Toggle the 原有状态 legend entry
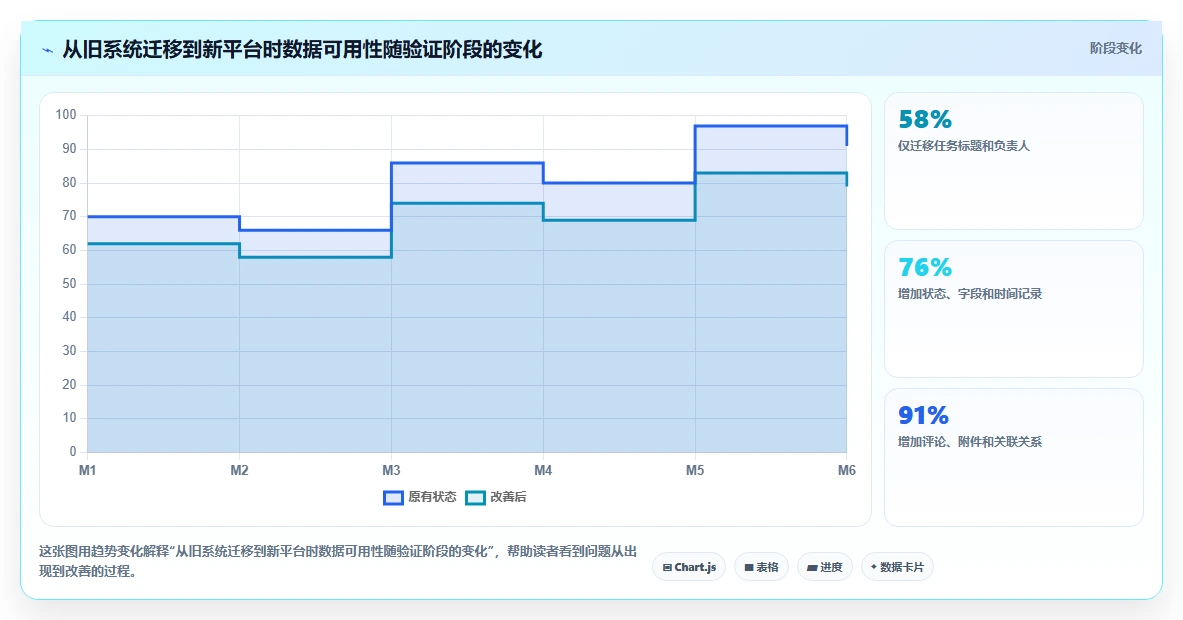This screenshot has height=620, width=1183. coord(419,497)
